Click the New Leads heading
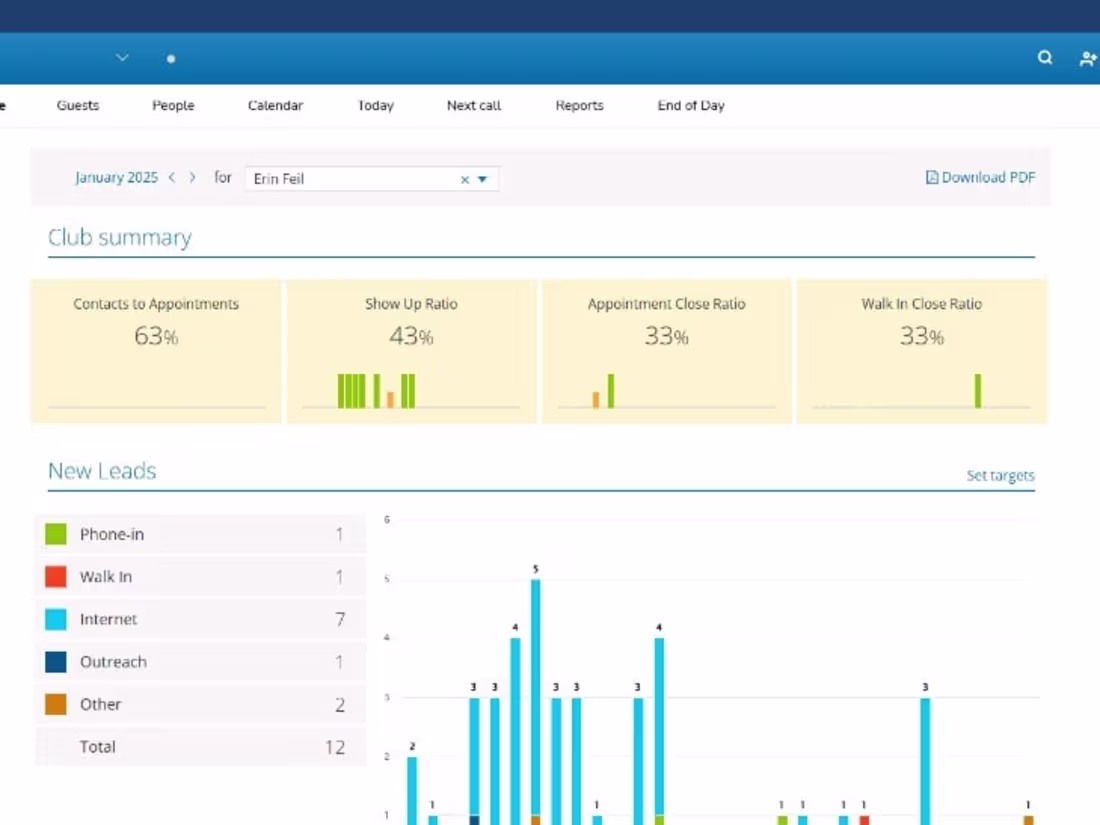This screenshot has height=825, width=1100. click(x=102, y=471)
